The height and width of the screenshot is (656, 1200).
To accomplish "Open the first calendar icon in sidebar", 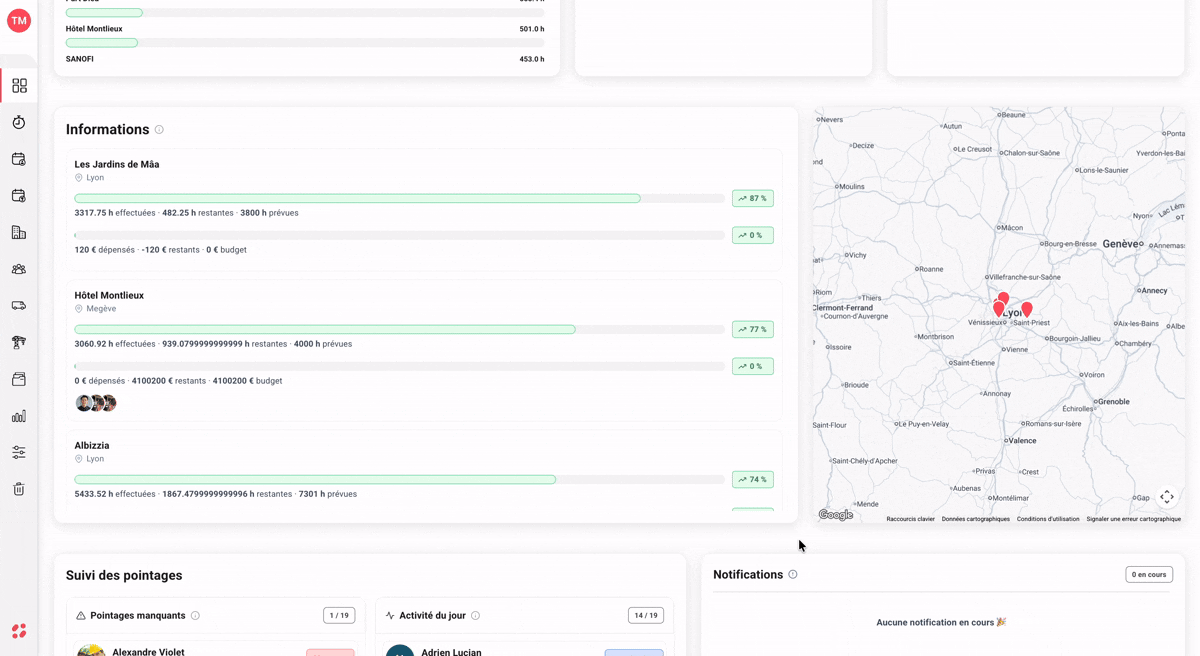I will coord(19,159).
